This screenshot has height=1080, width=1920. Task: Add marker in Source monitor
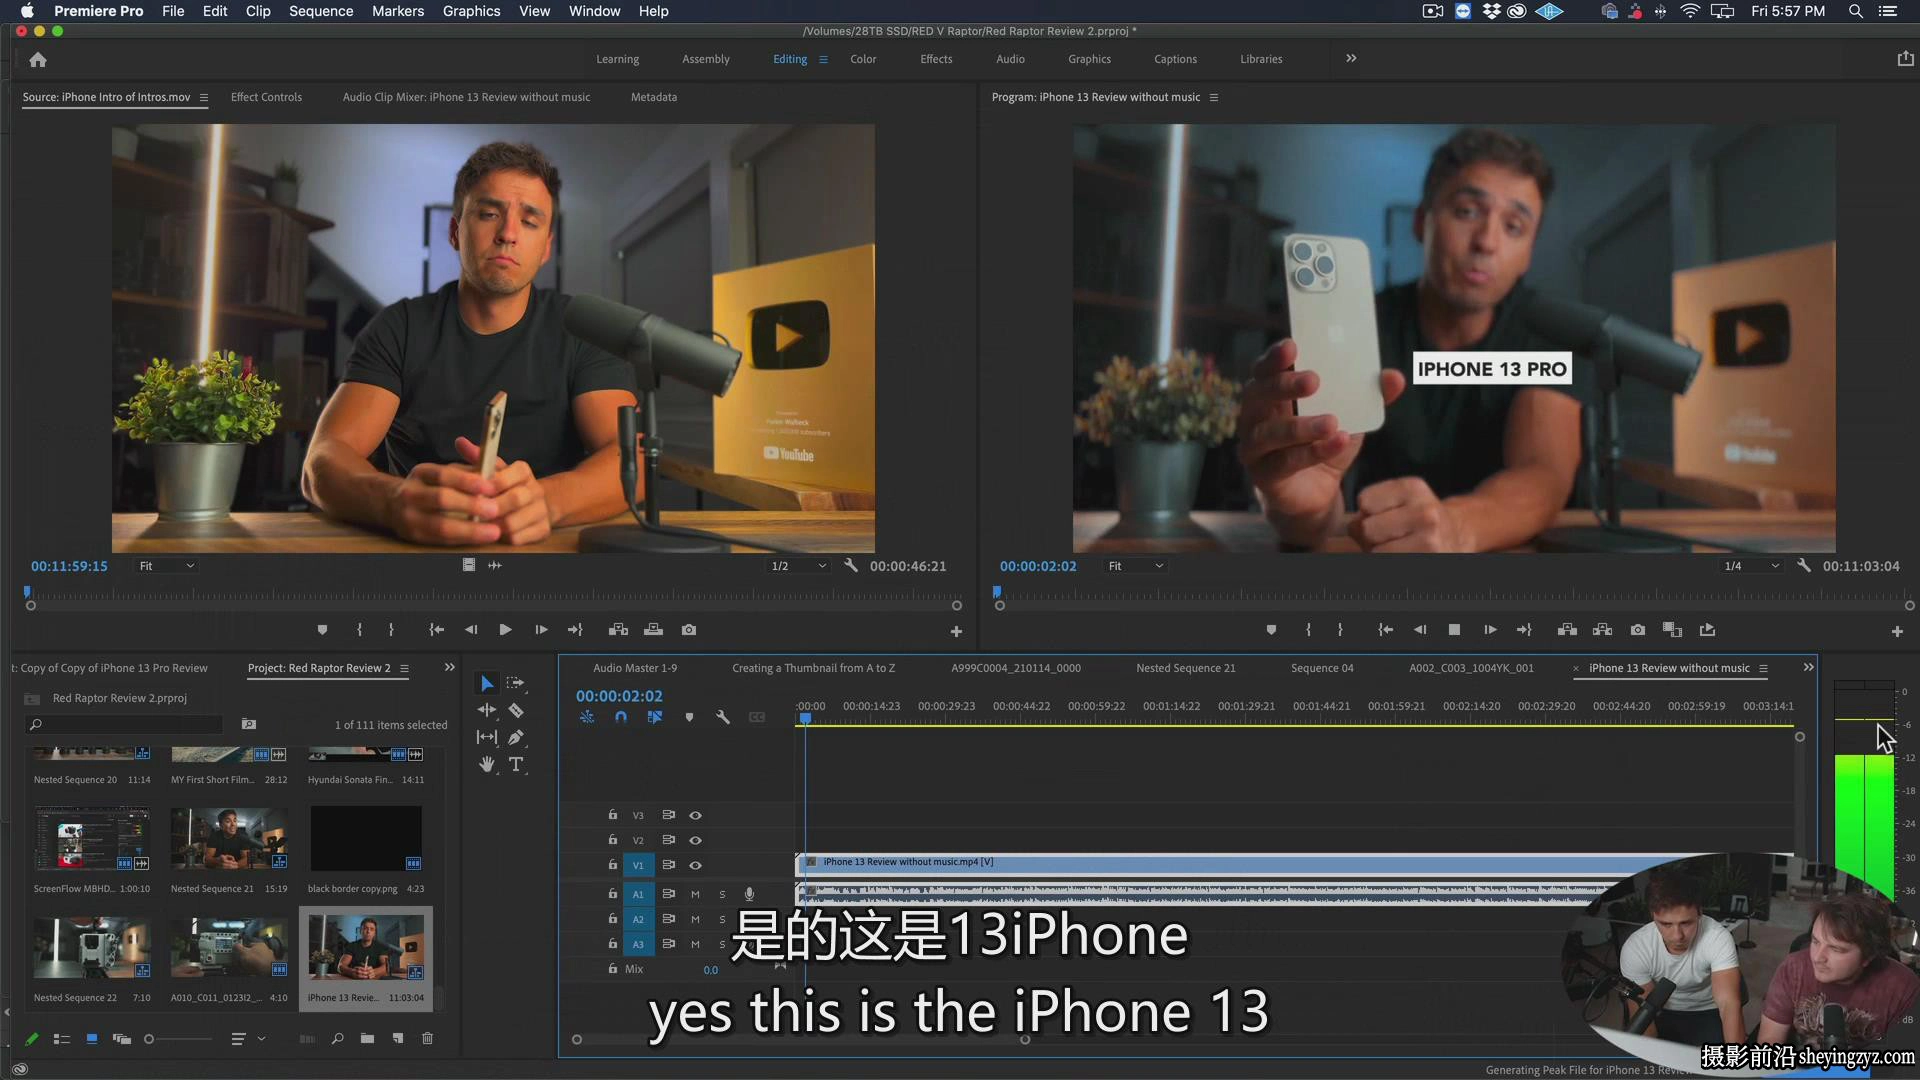point(322,630)
